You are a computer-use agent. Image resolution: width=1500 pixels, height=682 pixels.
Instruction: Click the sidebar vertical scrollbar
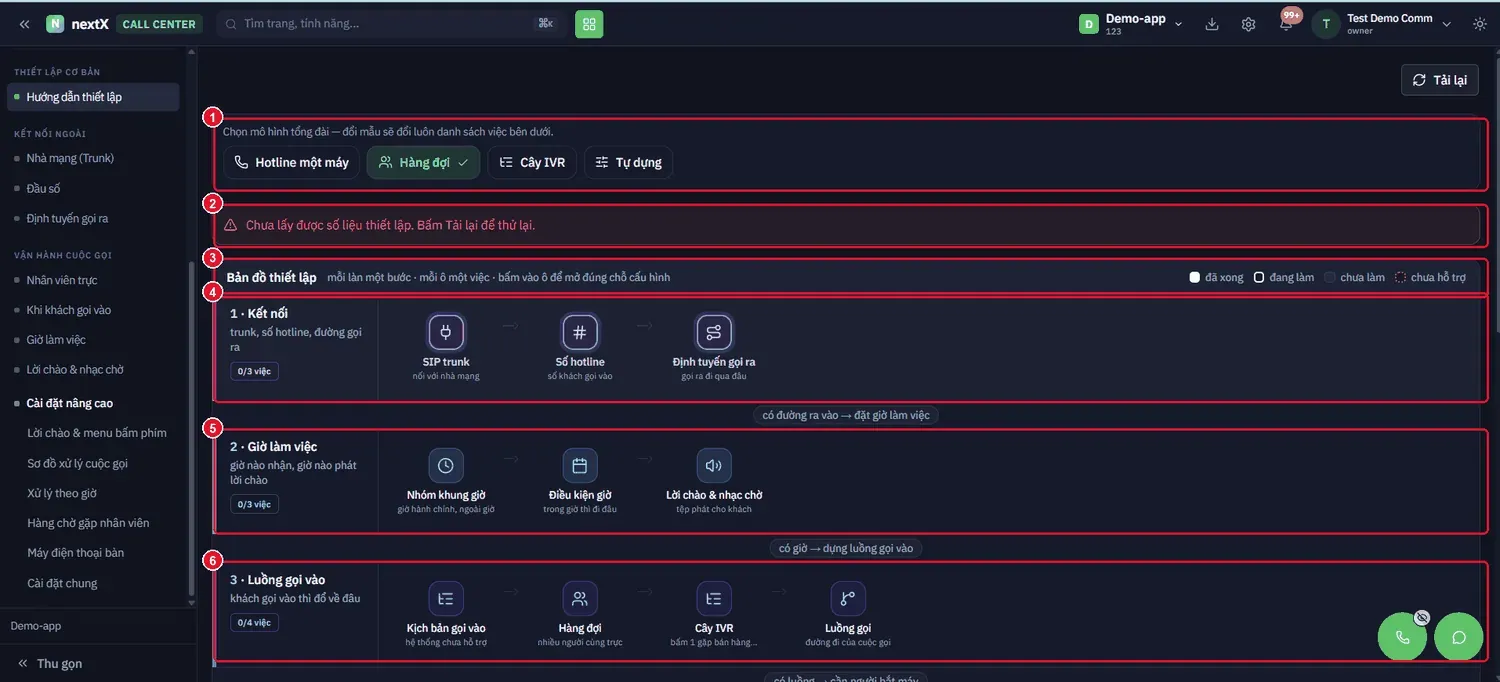click(190, 430)
